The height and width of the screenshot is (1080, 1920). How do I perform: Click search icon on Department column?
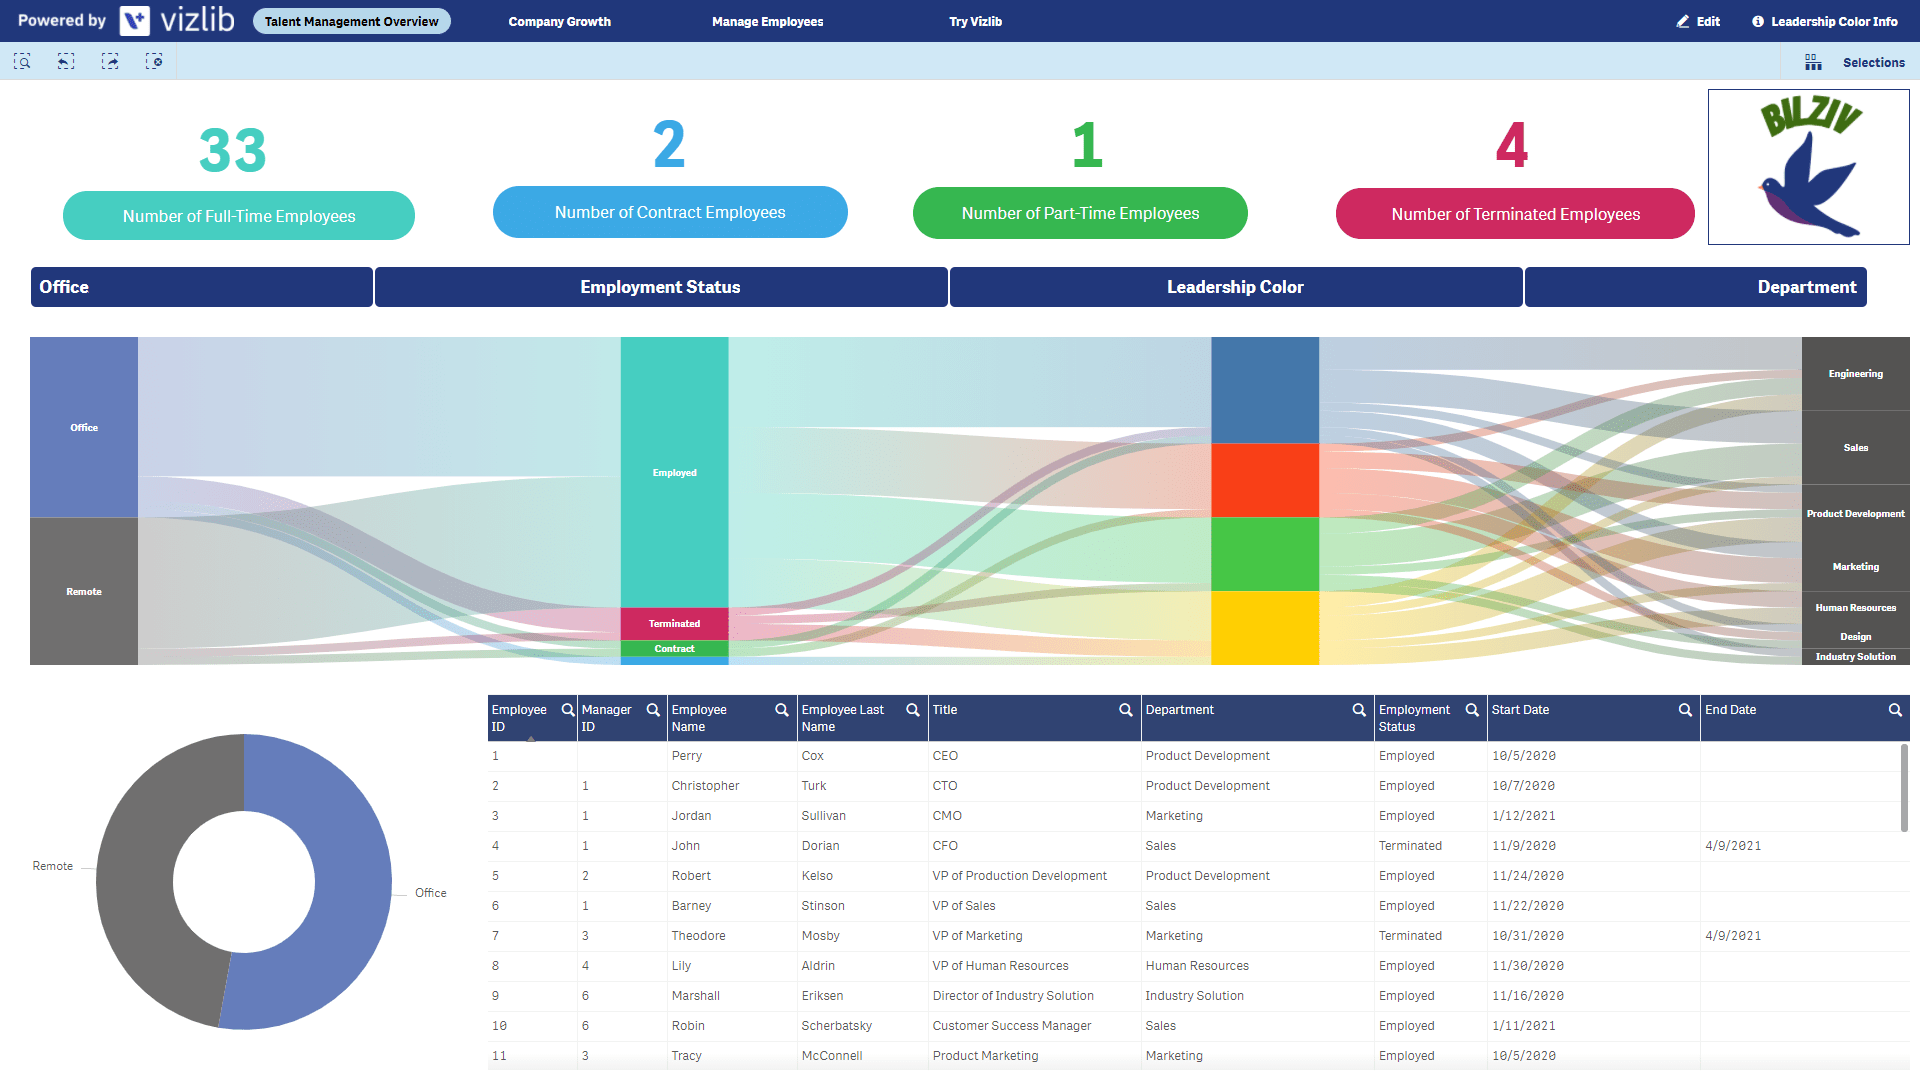tap(1359, 710)
